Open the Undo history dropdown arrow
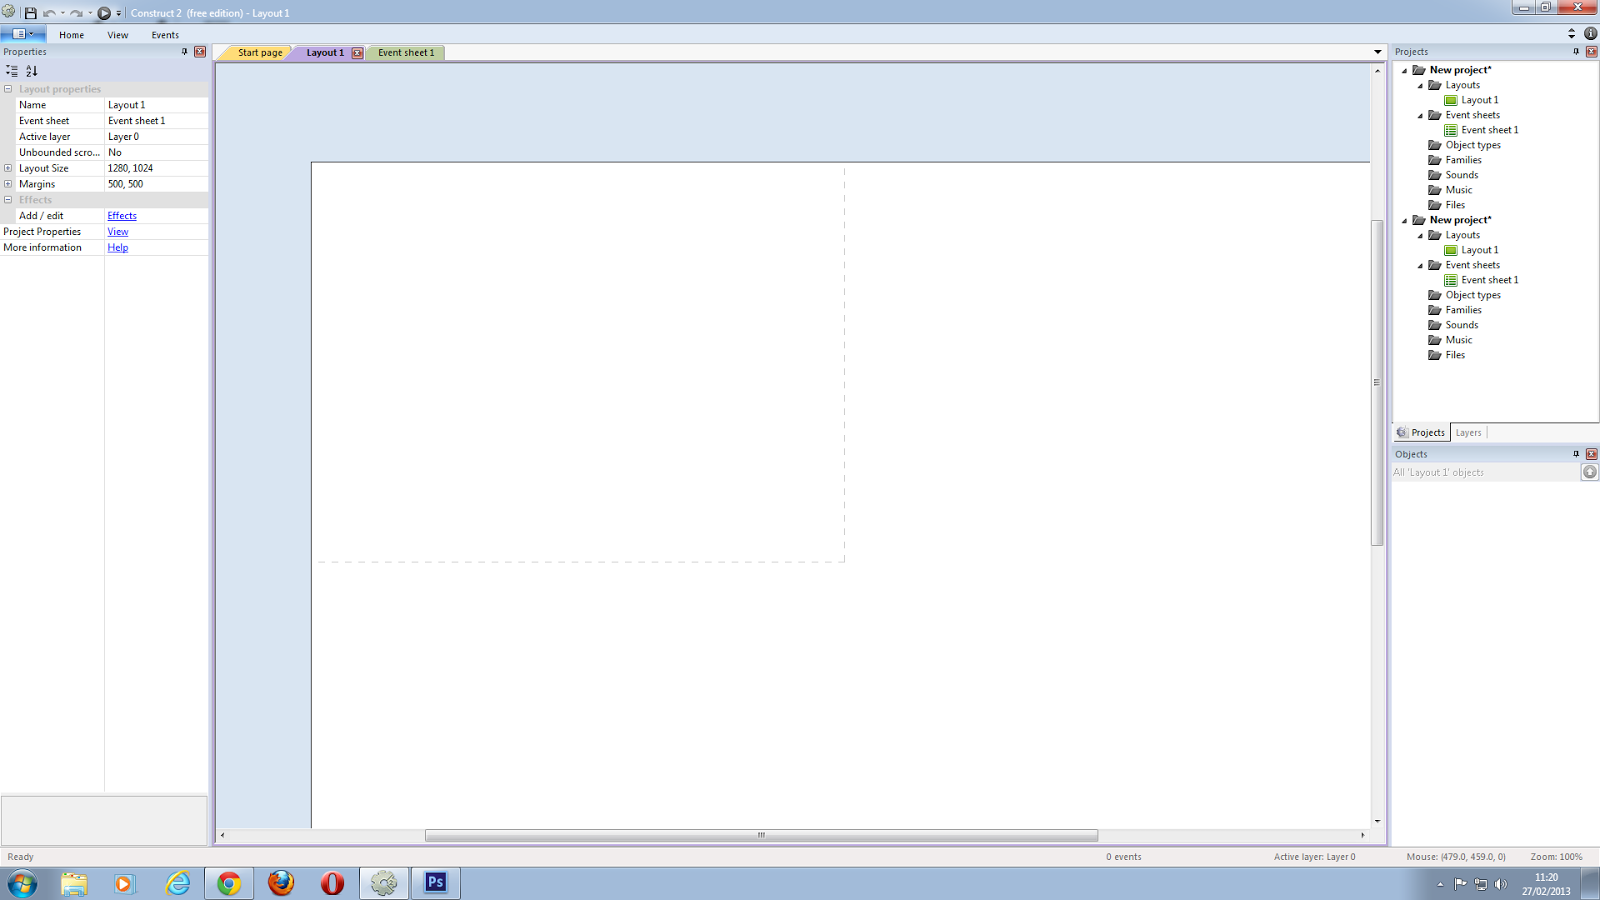Screen dimensions: 1600x900 (62, 13)
